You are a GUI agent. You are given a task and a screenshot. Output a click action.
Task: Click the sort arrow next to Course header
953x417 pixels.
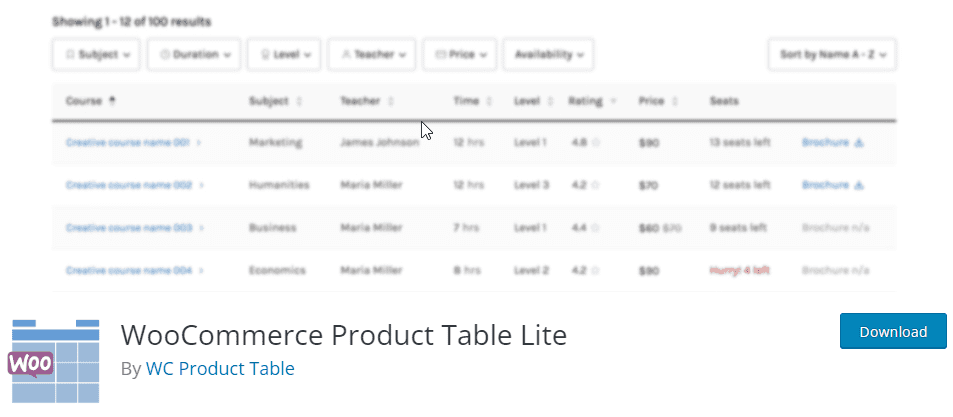112,101
